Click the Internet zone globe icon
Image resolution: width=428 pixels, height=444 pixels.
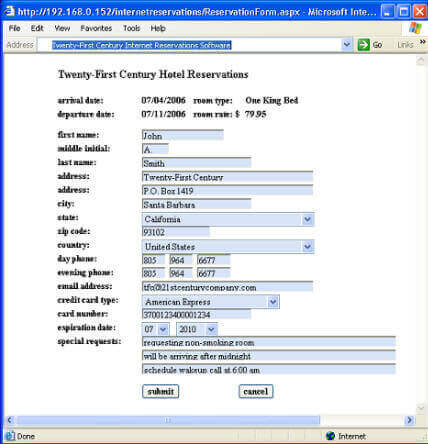point(331,436)
